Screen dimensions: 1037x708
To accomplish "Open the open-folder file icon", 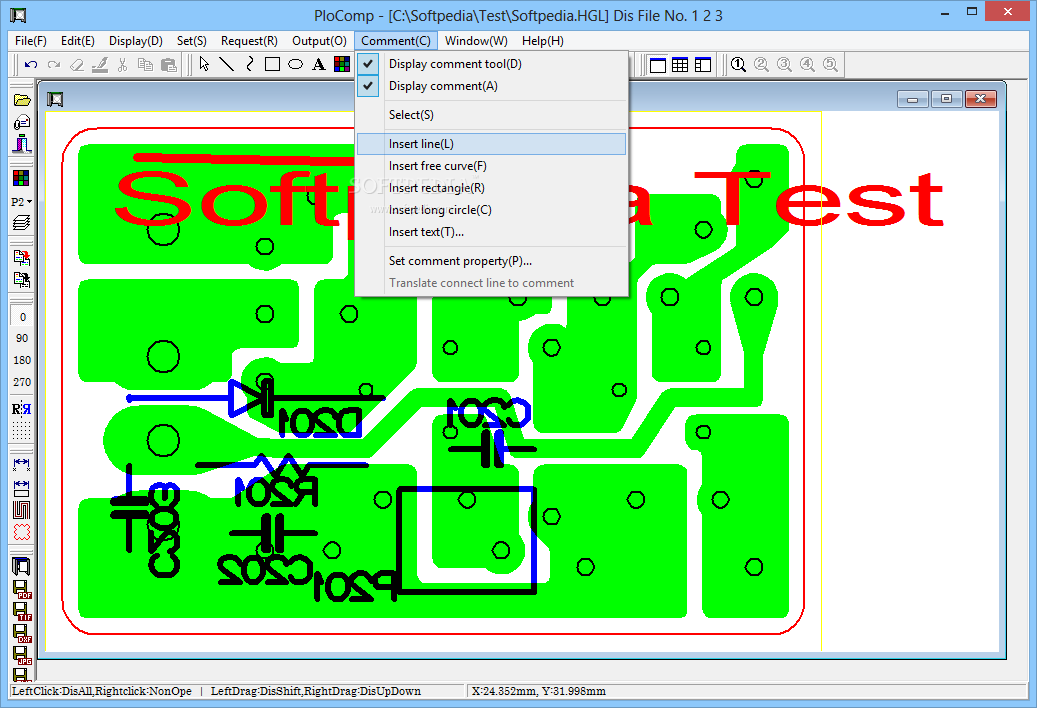I will coord(22,100).
